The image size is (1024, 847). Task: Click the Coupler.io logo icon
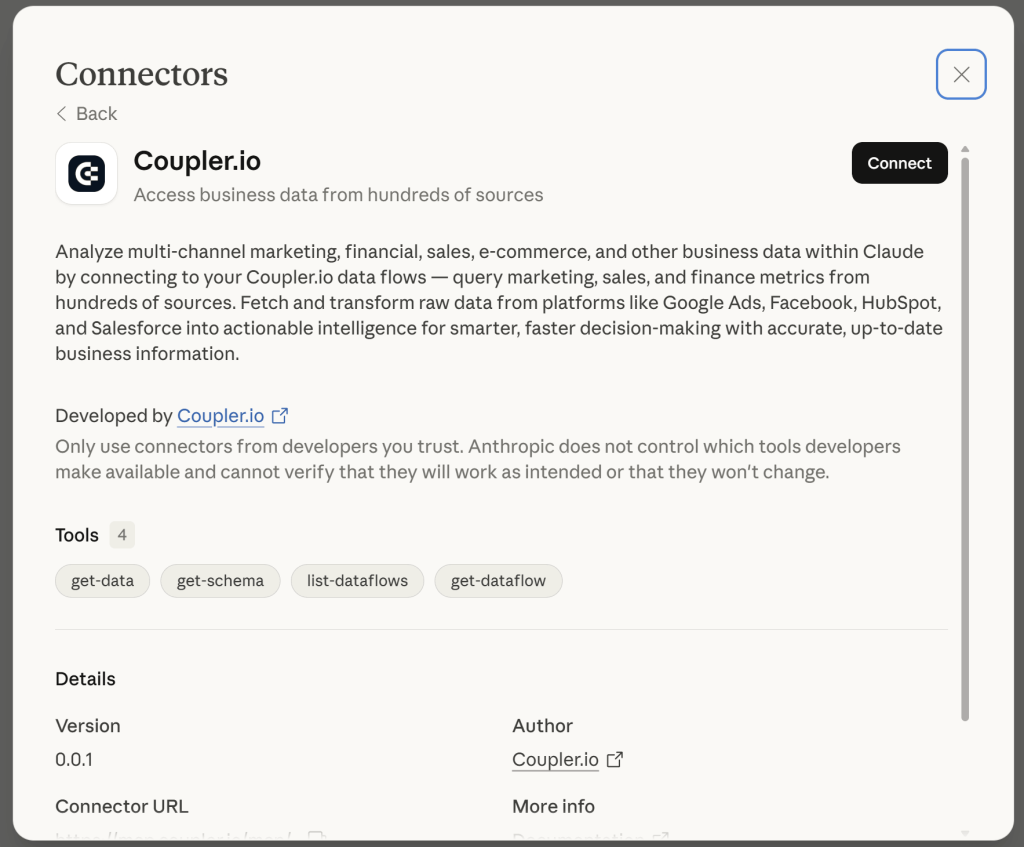pos(86,173)
